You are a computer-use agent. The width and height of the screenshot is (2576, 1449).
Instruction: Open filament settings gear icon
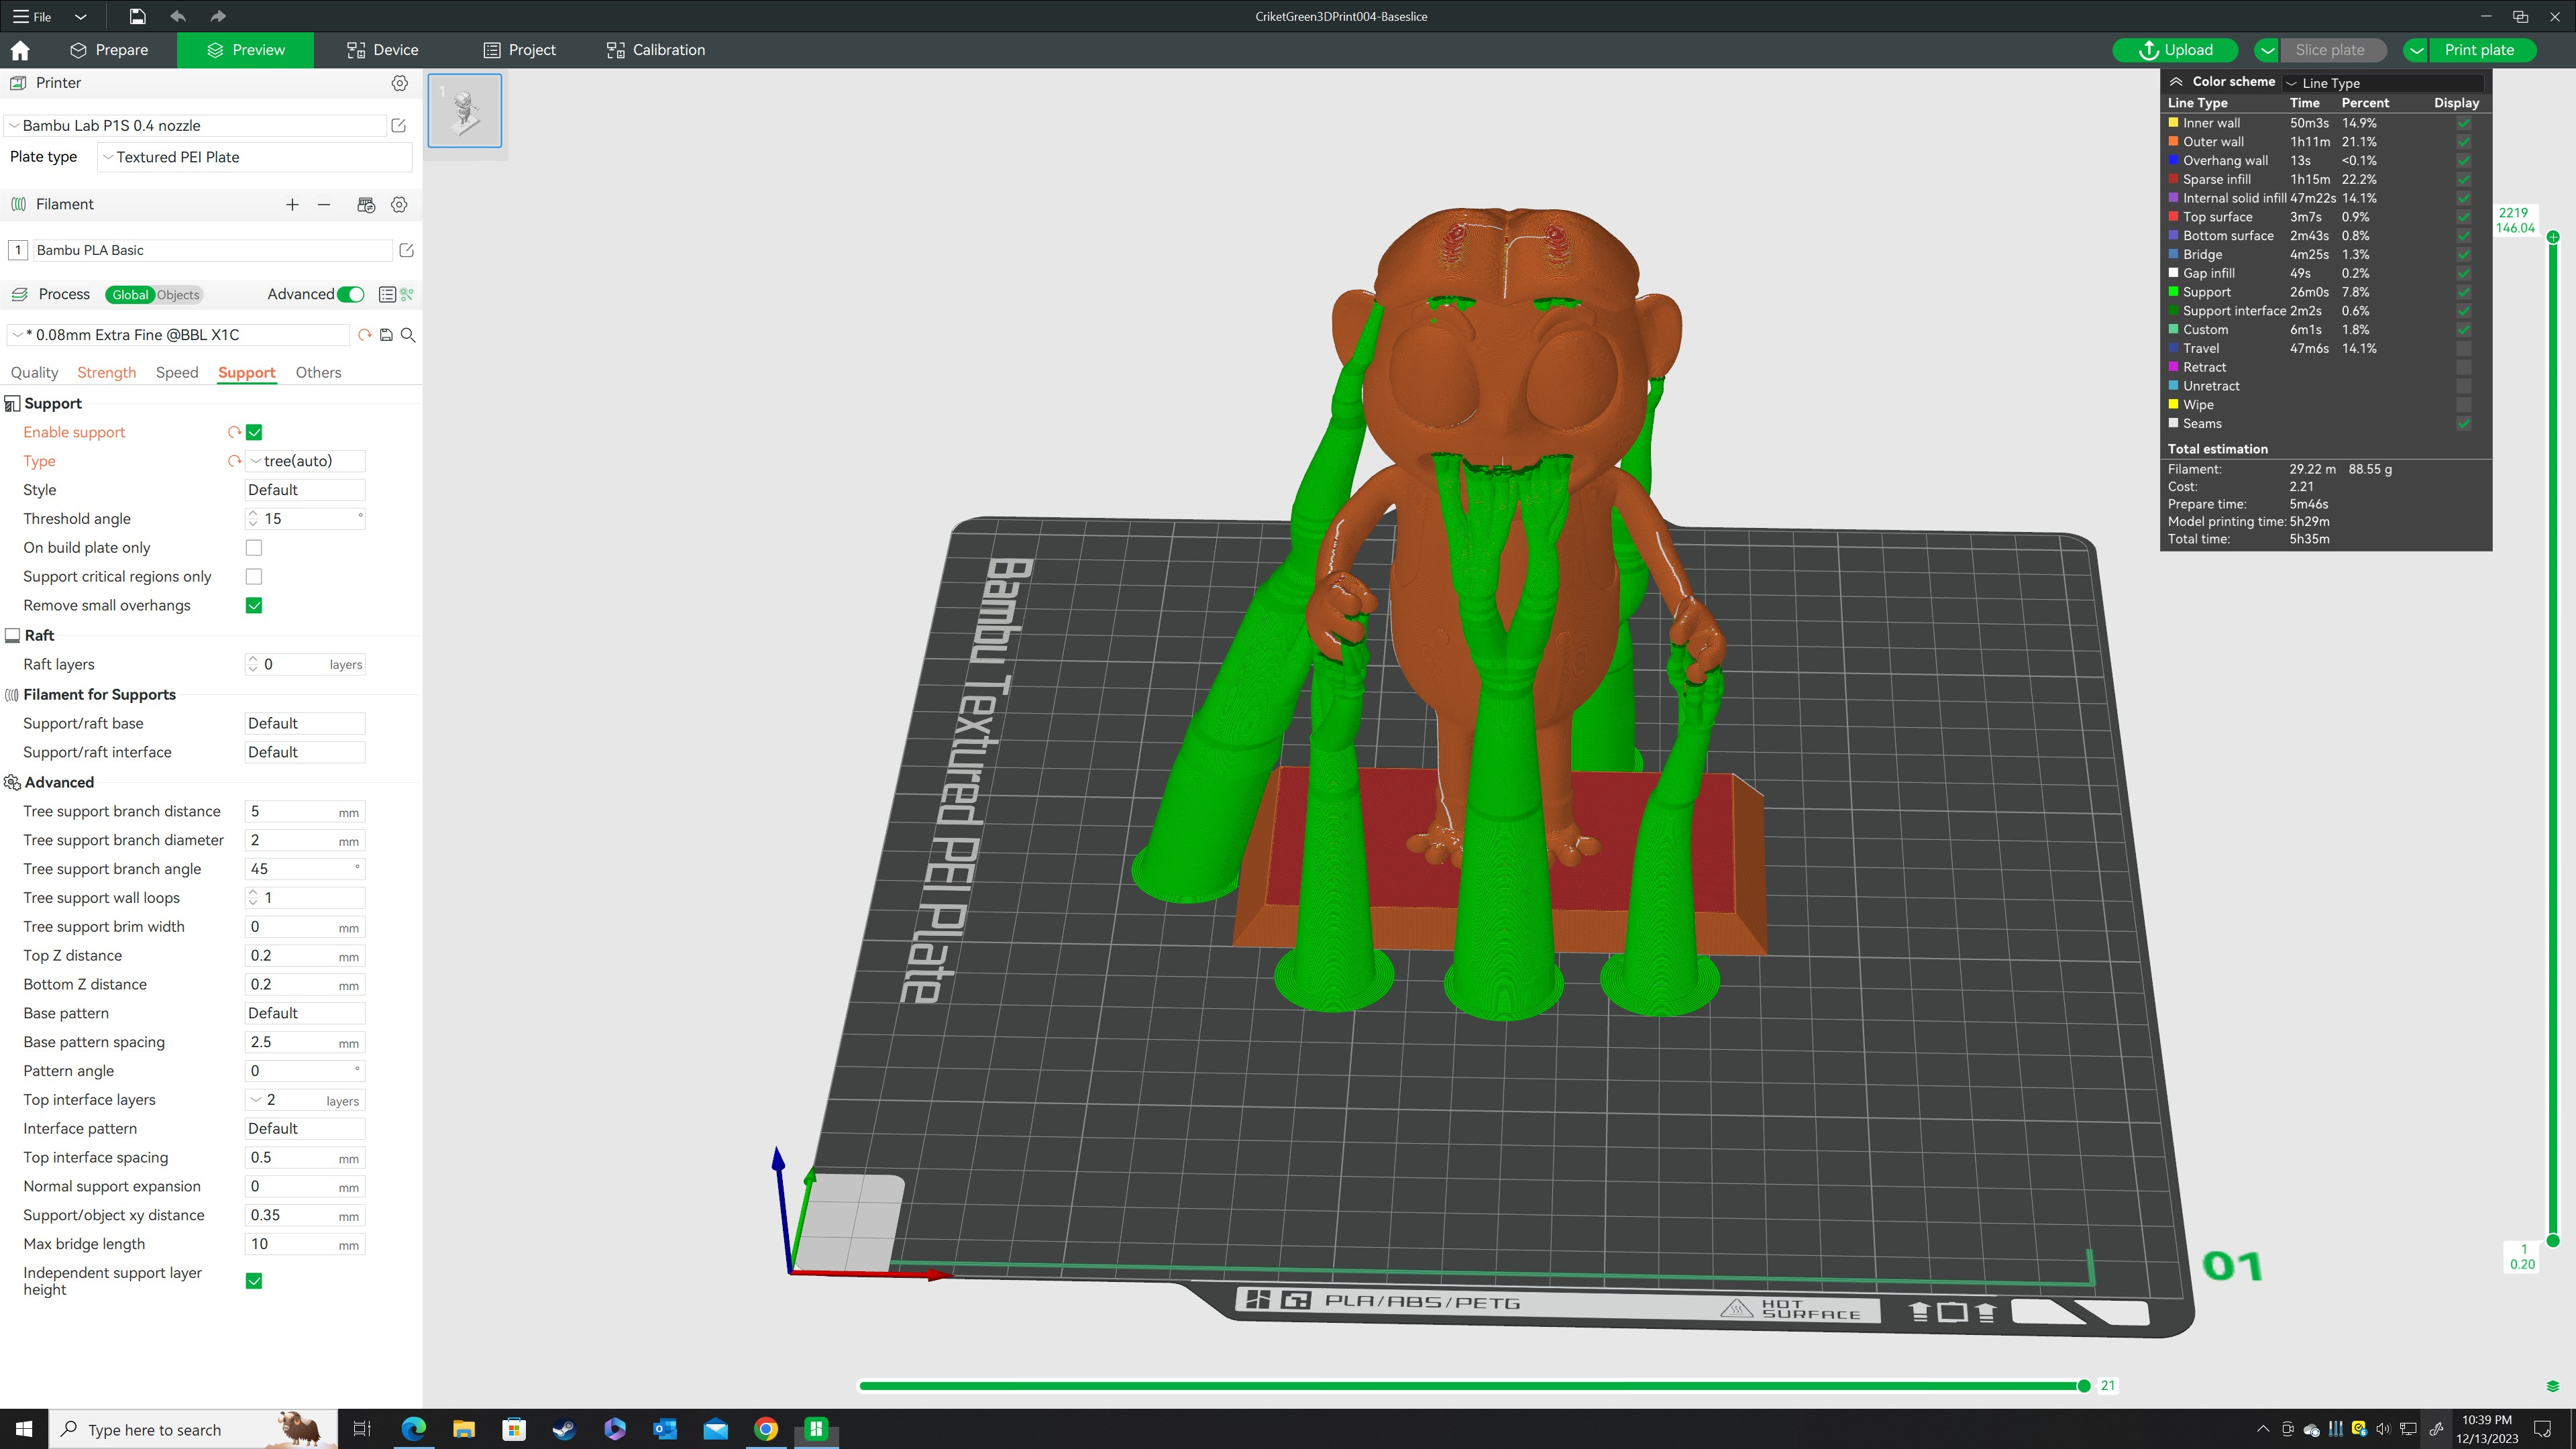(x=399, y=204)
